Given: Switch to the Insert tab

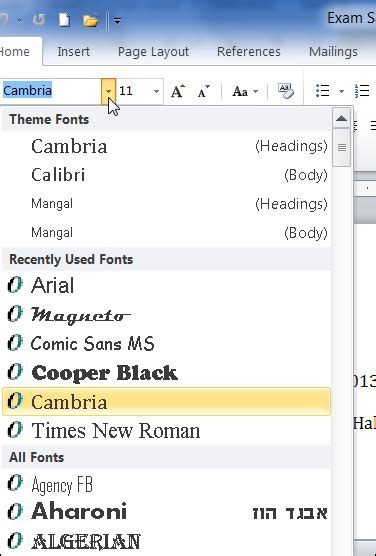Looking at the screenshot, I should click(73, 52).
